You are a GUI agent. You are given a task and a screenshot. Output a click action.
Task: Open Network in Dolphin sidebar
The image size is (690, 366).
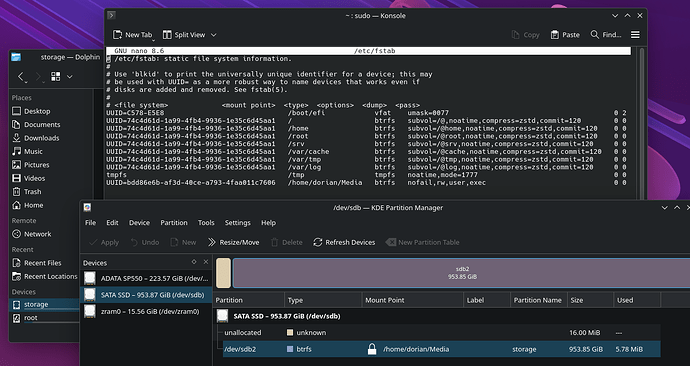tap(32, 234)
